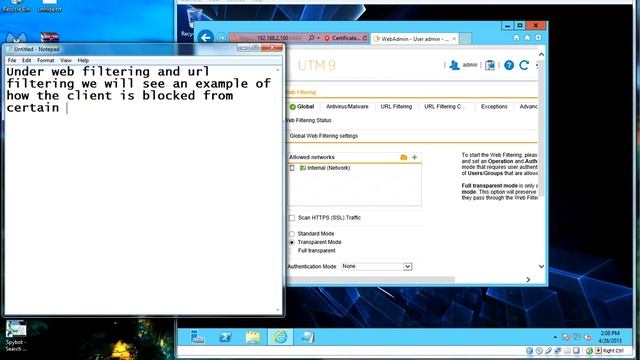Open Notepad File menu

click(x=12, y=60)
